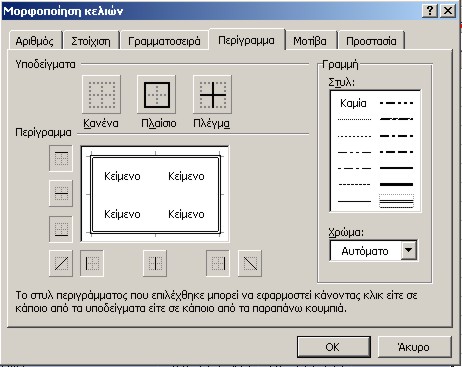The width and height of the screenshot is (462, 367).
Task: Select the thin dash-dot line style
Action: [354, 168]
